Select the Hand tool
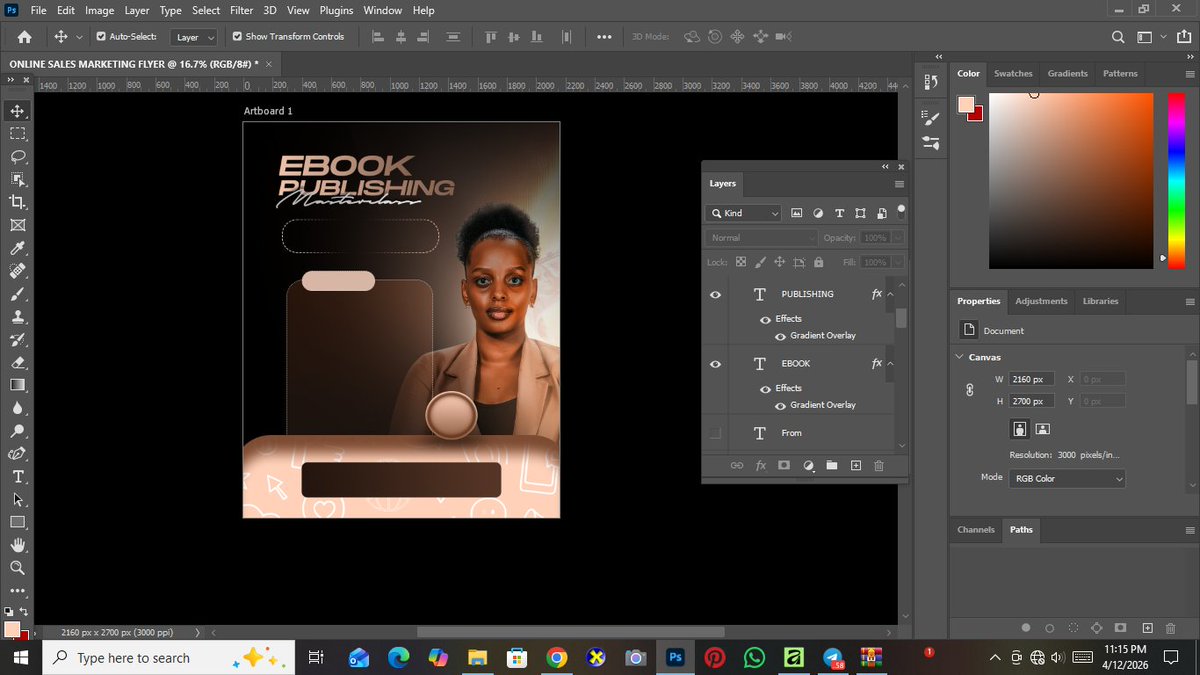Viewport: 1200px width, 675px height. (x=17, y=545)
